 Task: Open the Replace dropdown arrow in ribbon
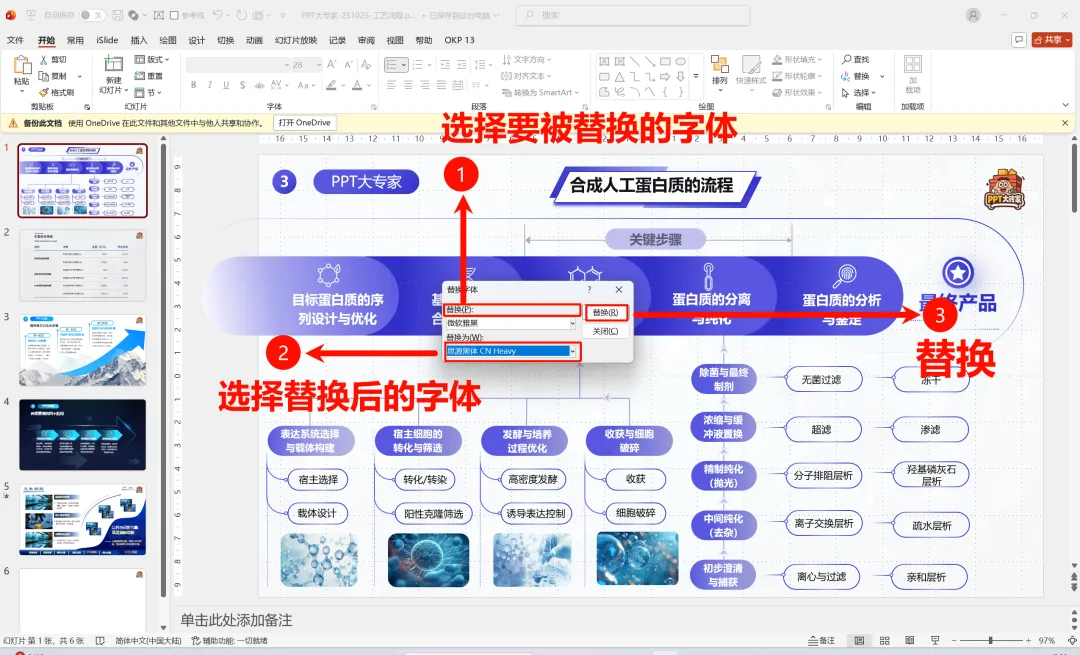pyautogui.click(x=882, y=76)
